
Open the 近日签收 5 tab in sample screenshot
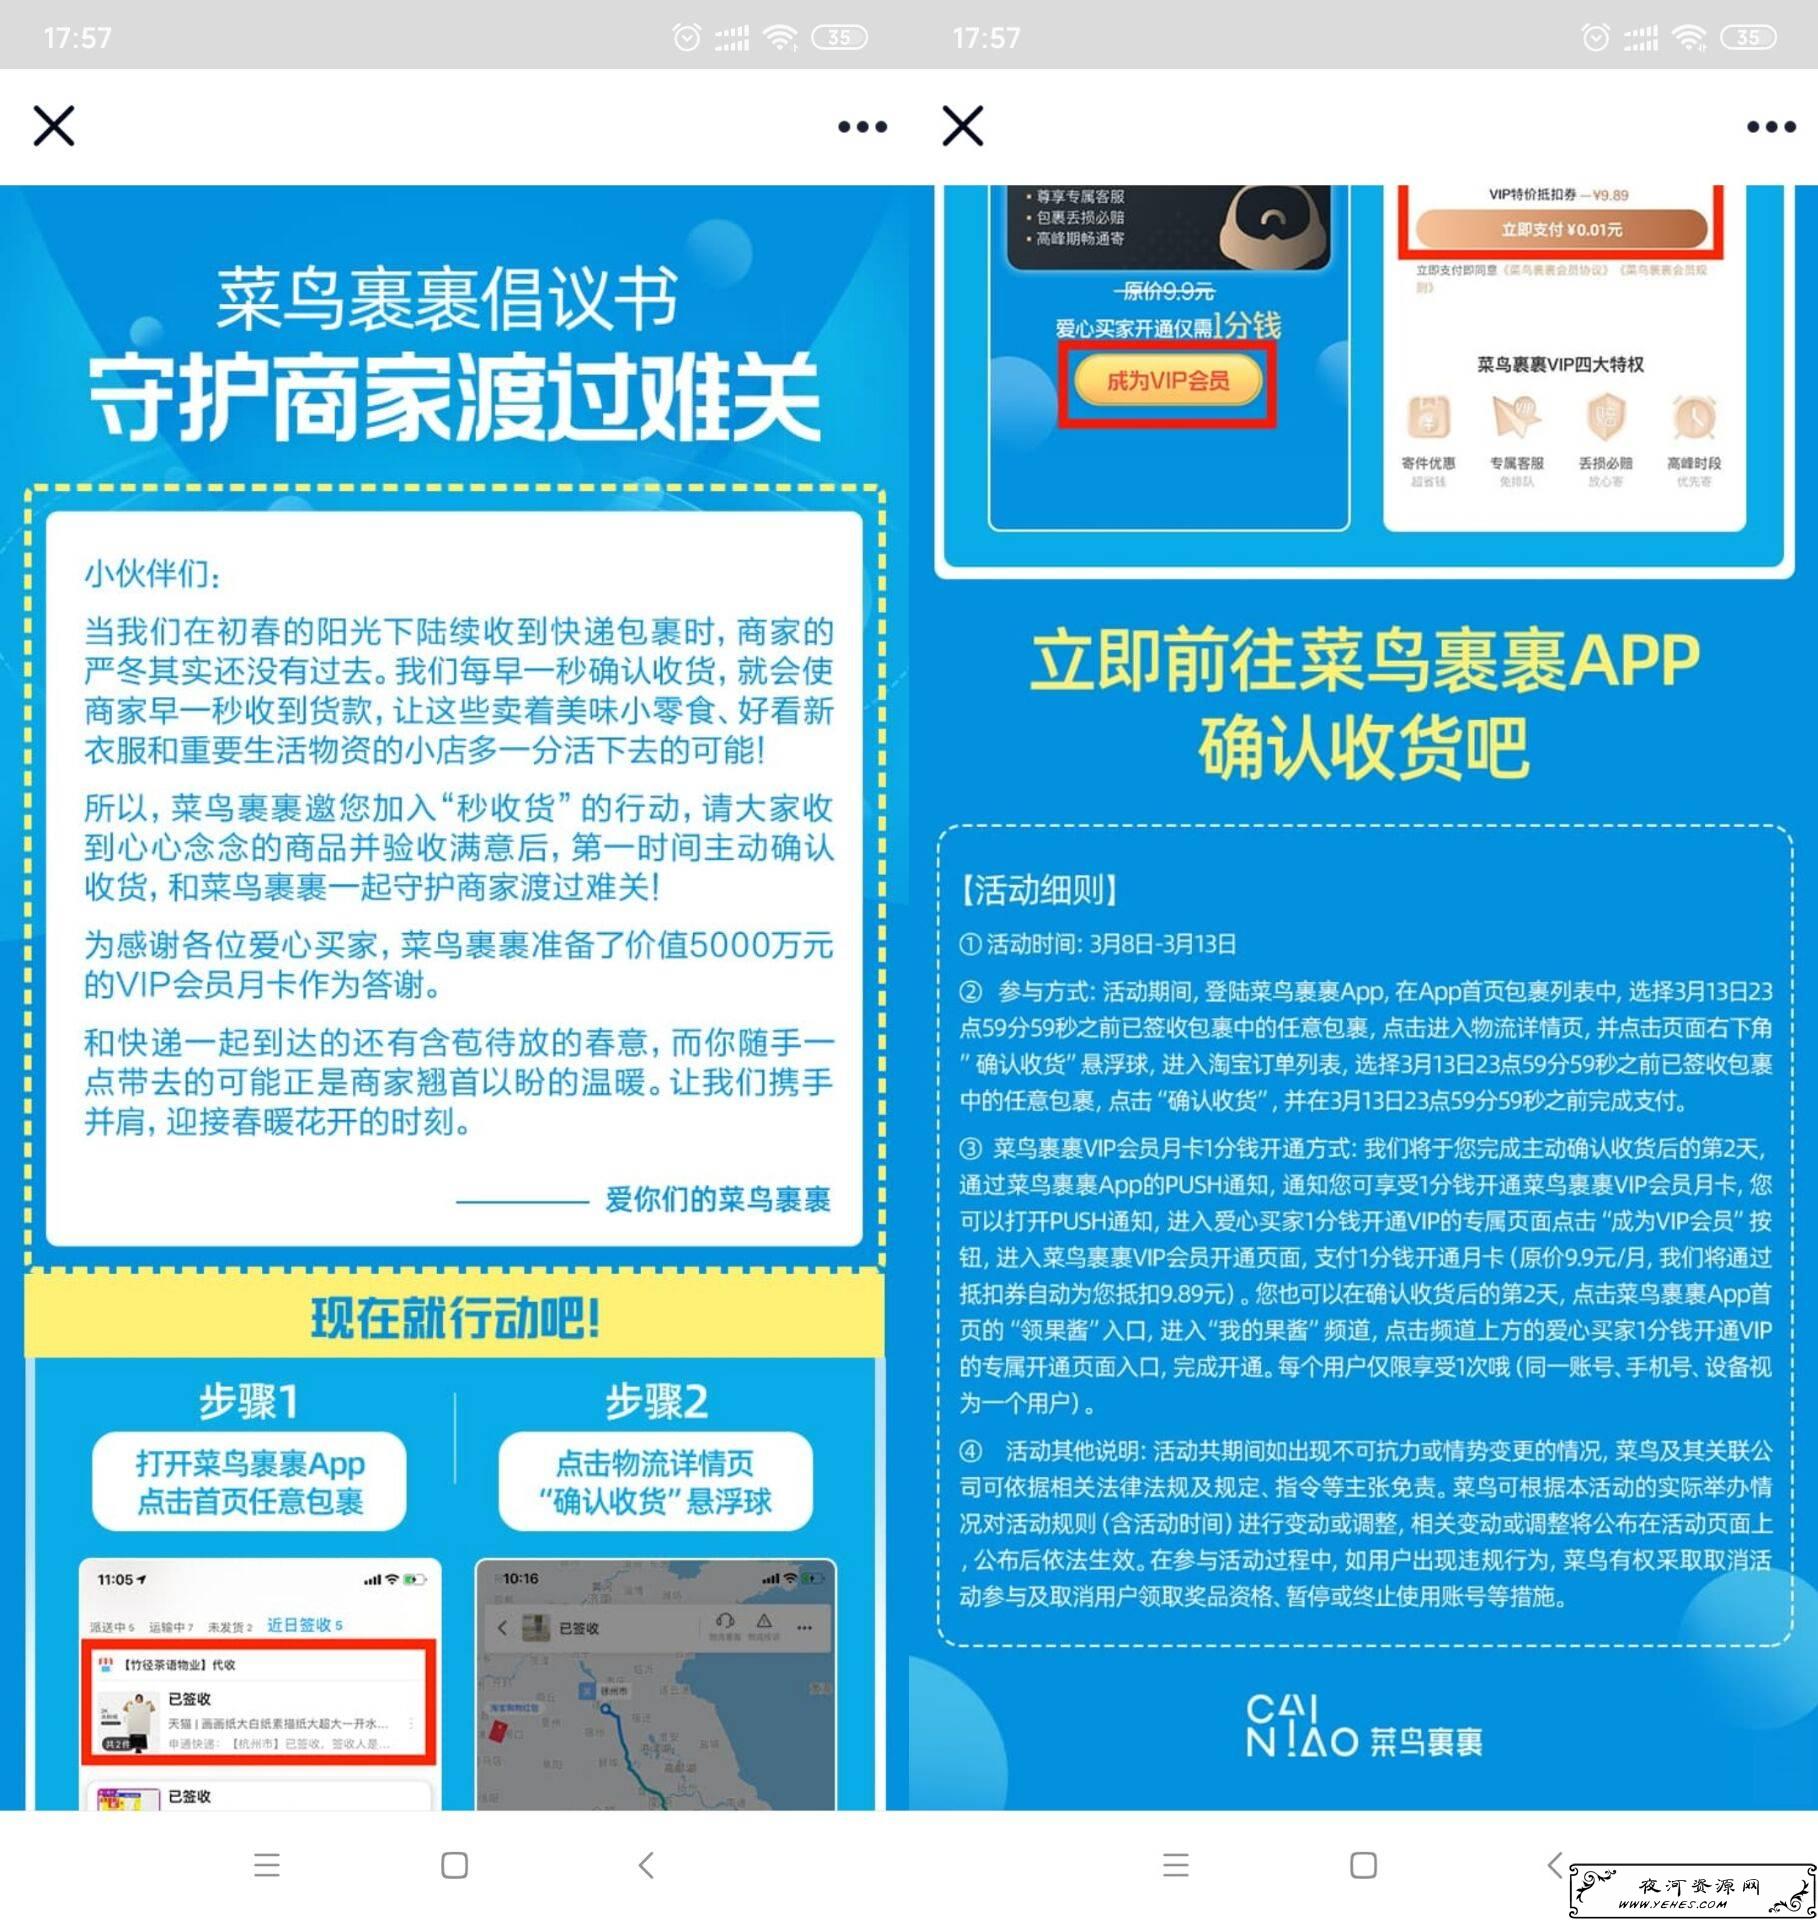[305, 1625]
